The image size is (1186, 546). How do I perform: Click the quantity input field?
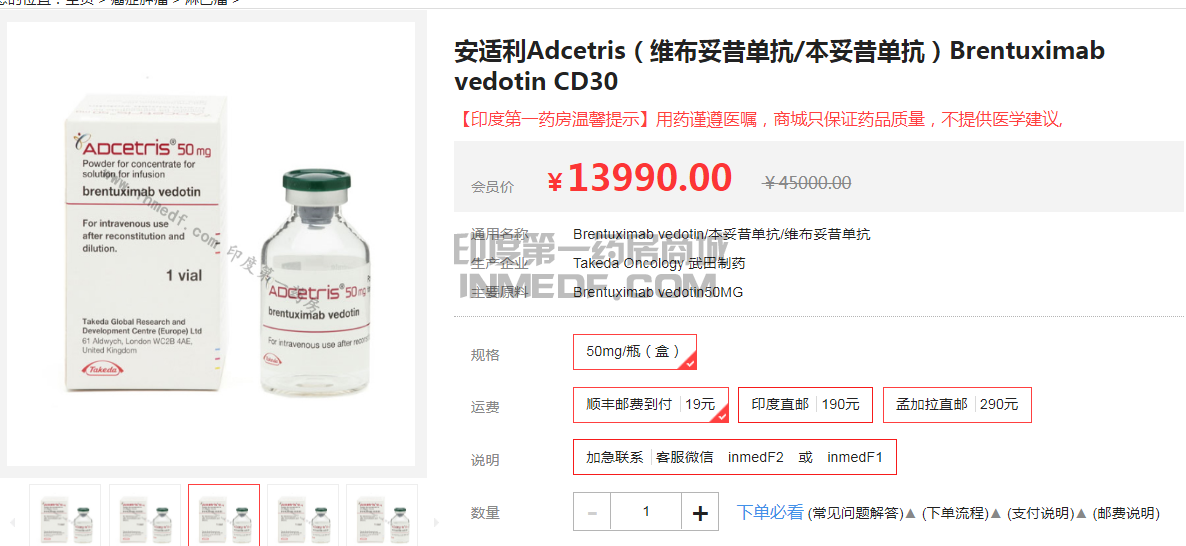[x=646, y=512]
